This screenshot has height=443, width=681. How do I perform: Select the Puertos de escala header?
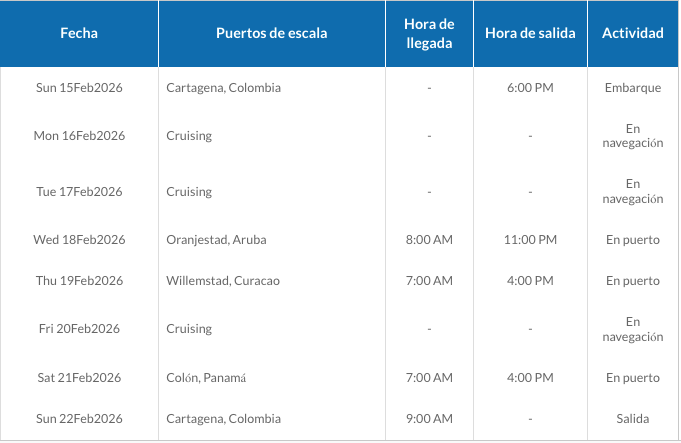tap(272, 33)
